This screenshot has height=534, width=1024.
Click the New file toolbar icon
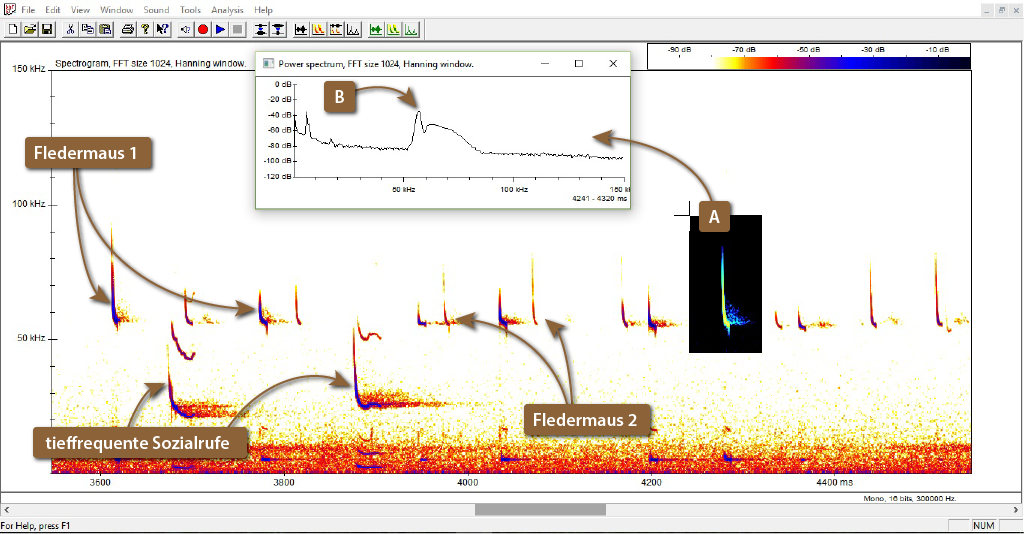click(x=13, y=29)
